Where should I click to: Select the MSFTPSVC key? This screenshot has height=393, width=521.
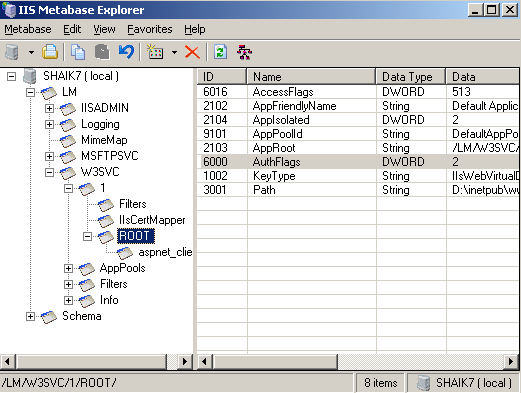110,156
